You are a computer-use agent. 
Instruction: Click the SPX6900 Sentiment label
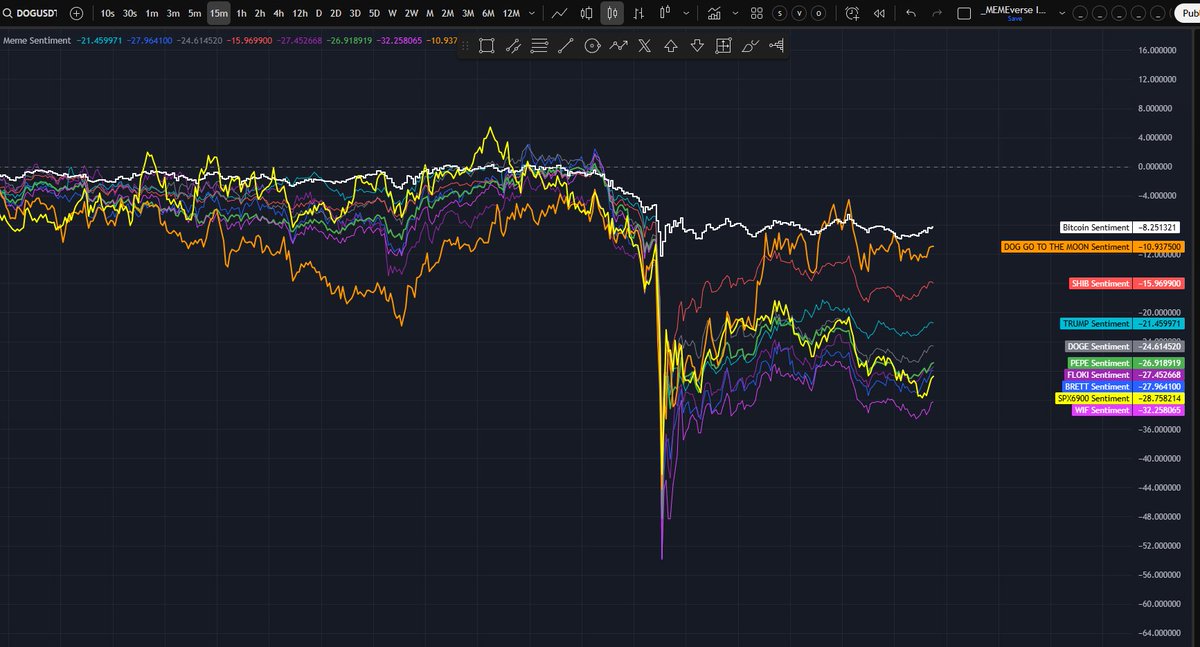[1094, 398]
